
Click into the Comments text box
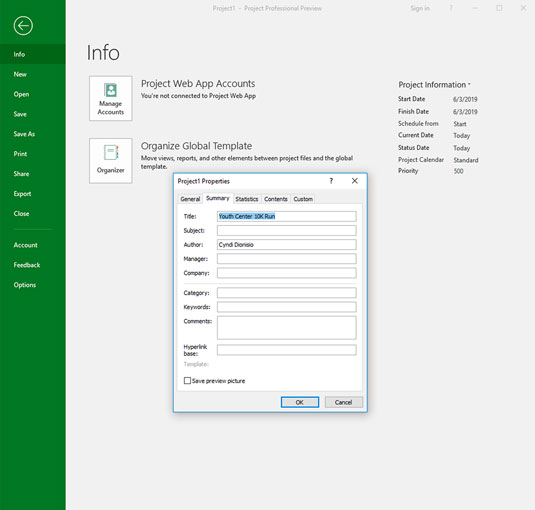287,327
